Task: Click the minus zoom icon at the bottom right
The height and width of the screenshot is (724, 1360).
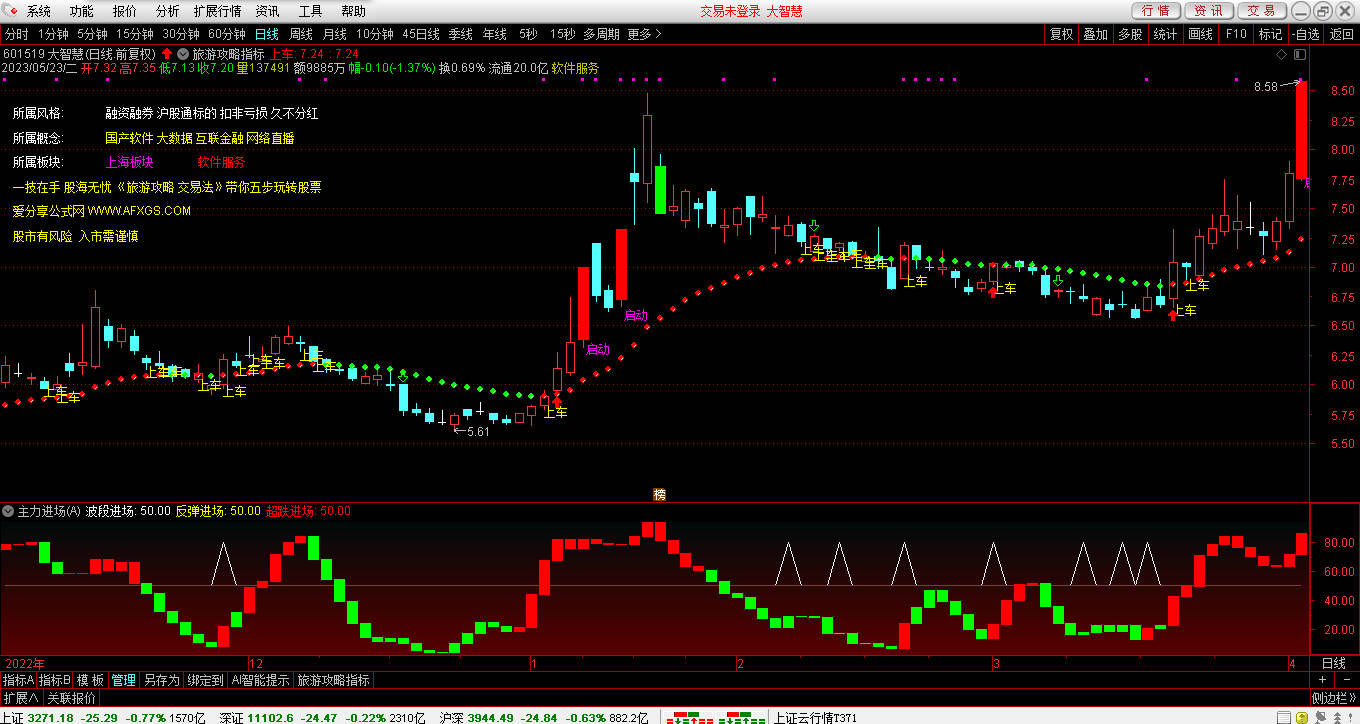Action: pyautogui.click(x=1345, y=680)
